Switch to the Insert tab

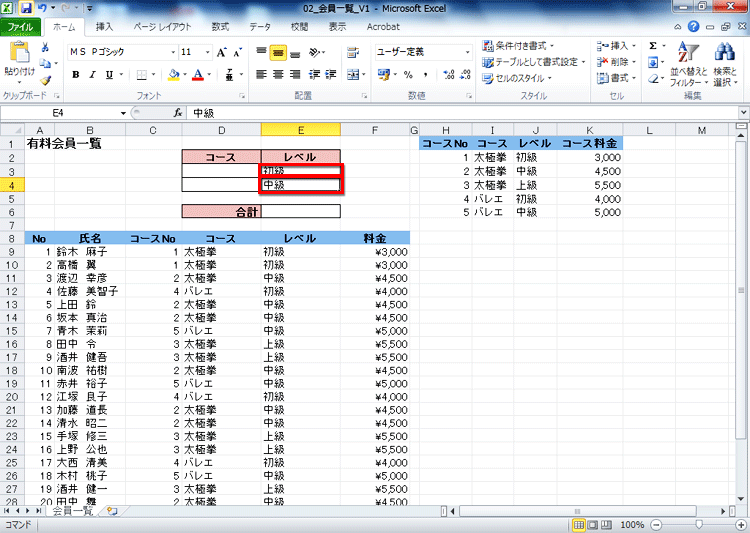[104, 27]
